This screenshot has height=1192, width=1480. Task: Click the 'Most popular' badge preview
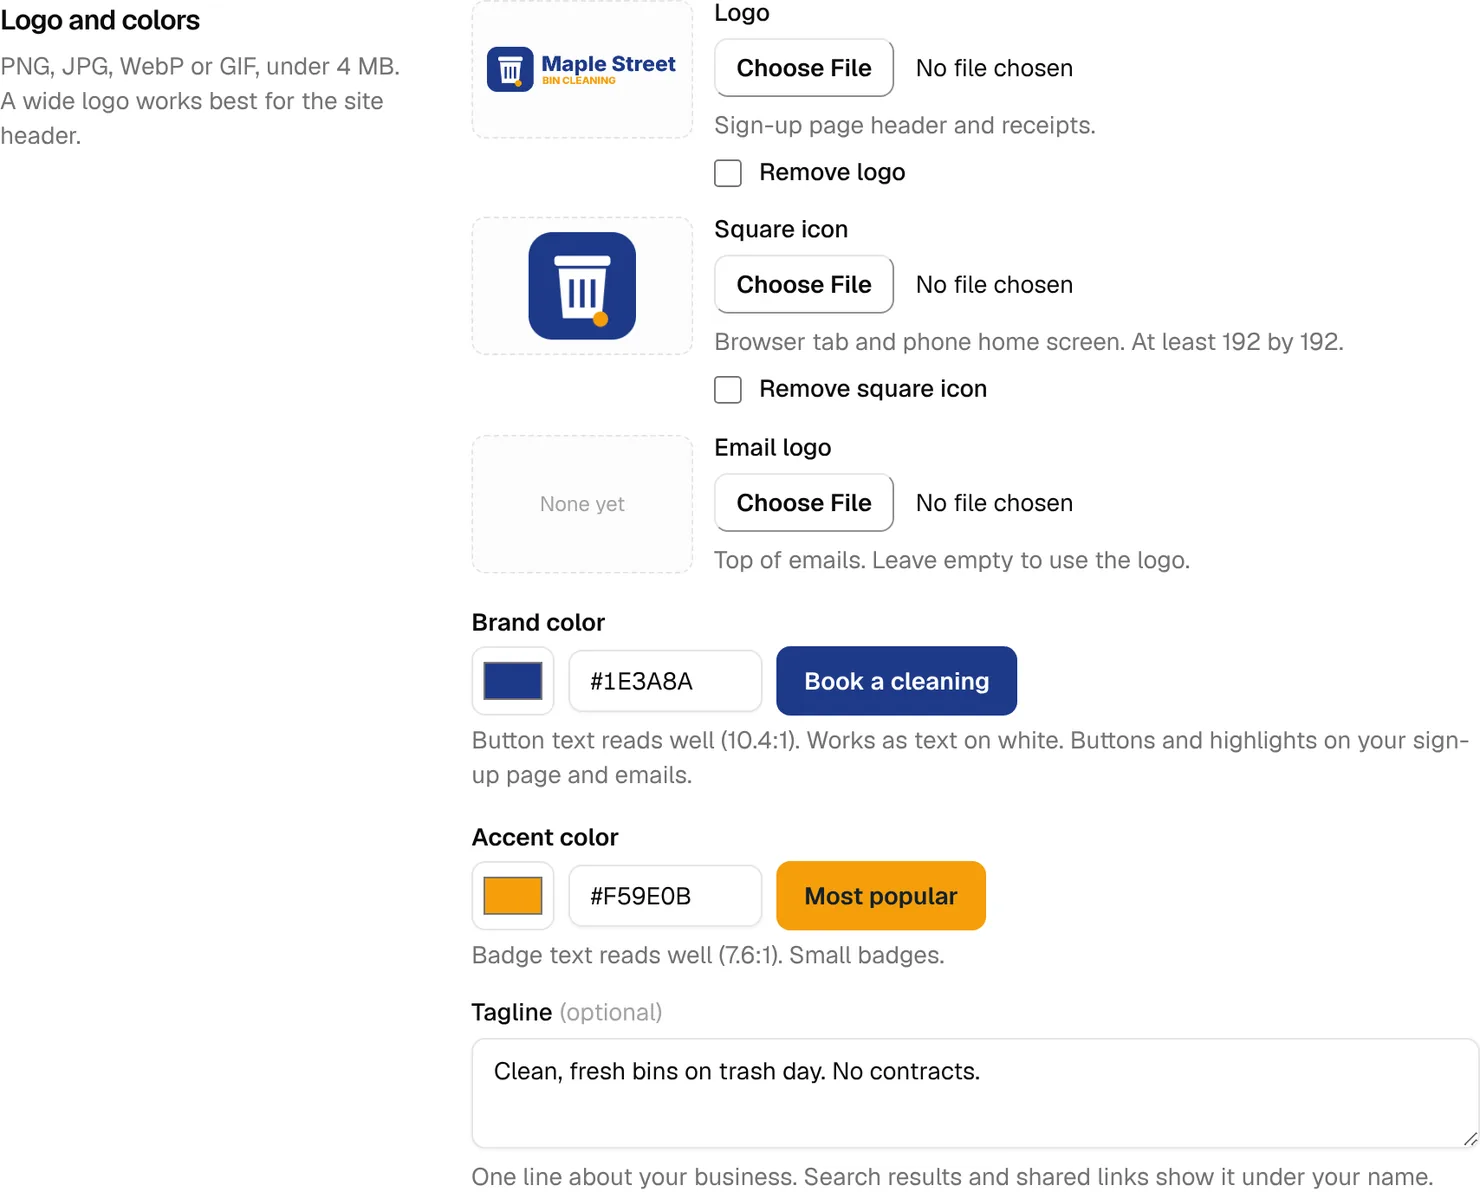pos(881,896)
